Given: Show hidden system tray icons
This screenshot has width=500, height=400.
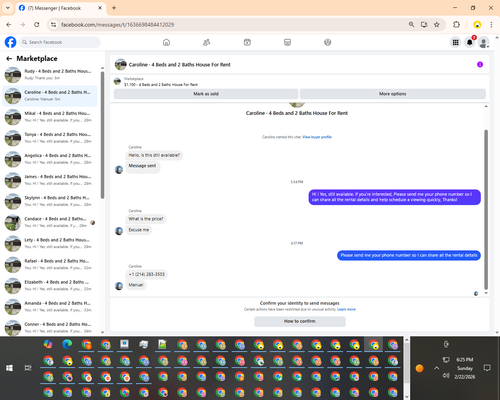Looking at the screenshot, I should pyautogui.click(x=436, y=368).
